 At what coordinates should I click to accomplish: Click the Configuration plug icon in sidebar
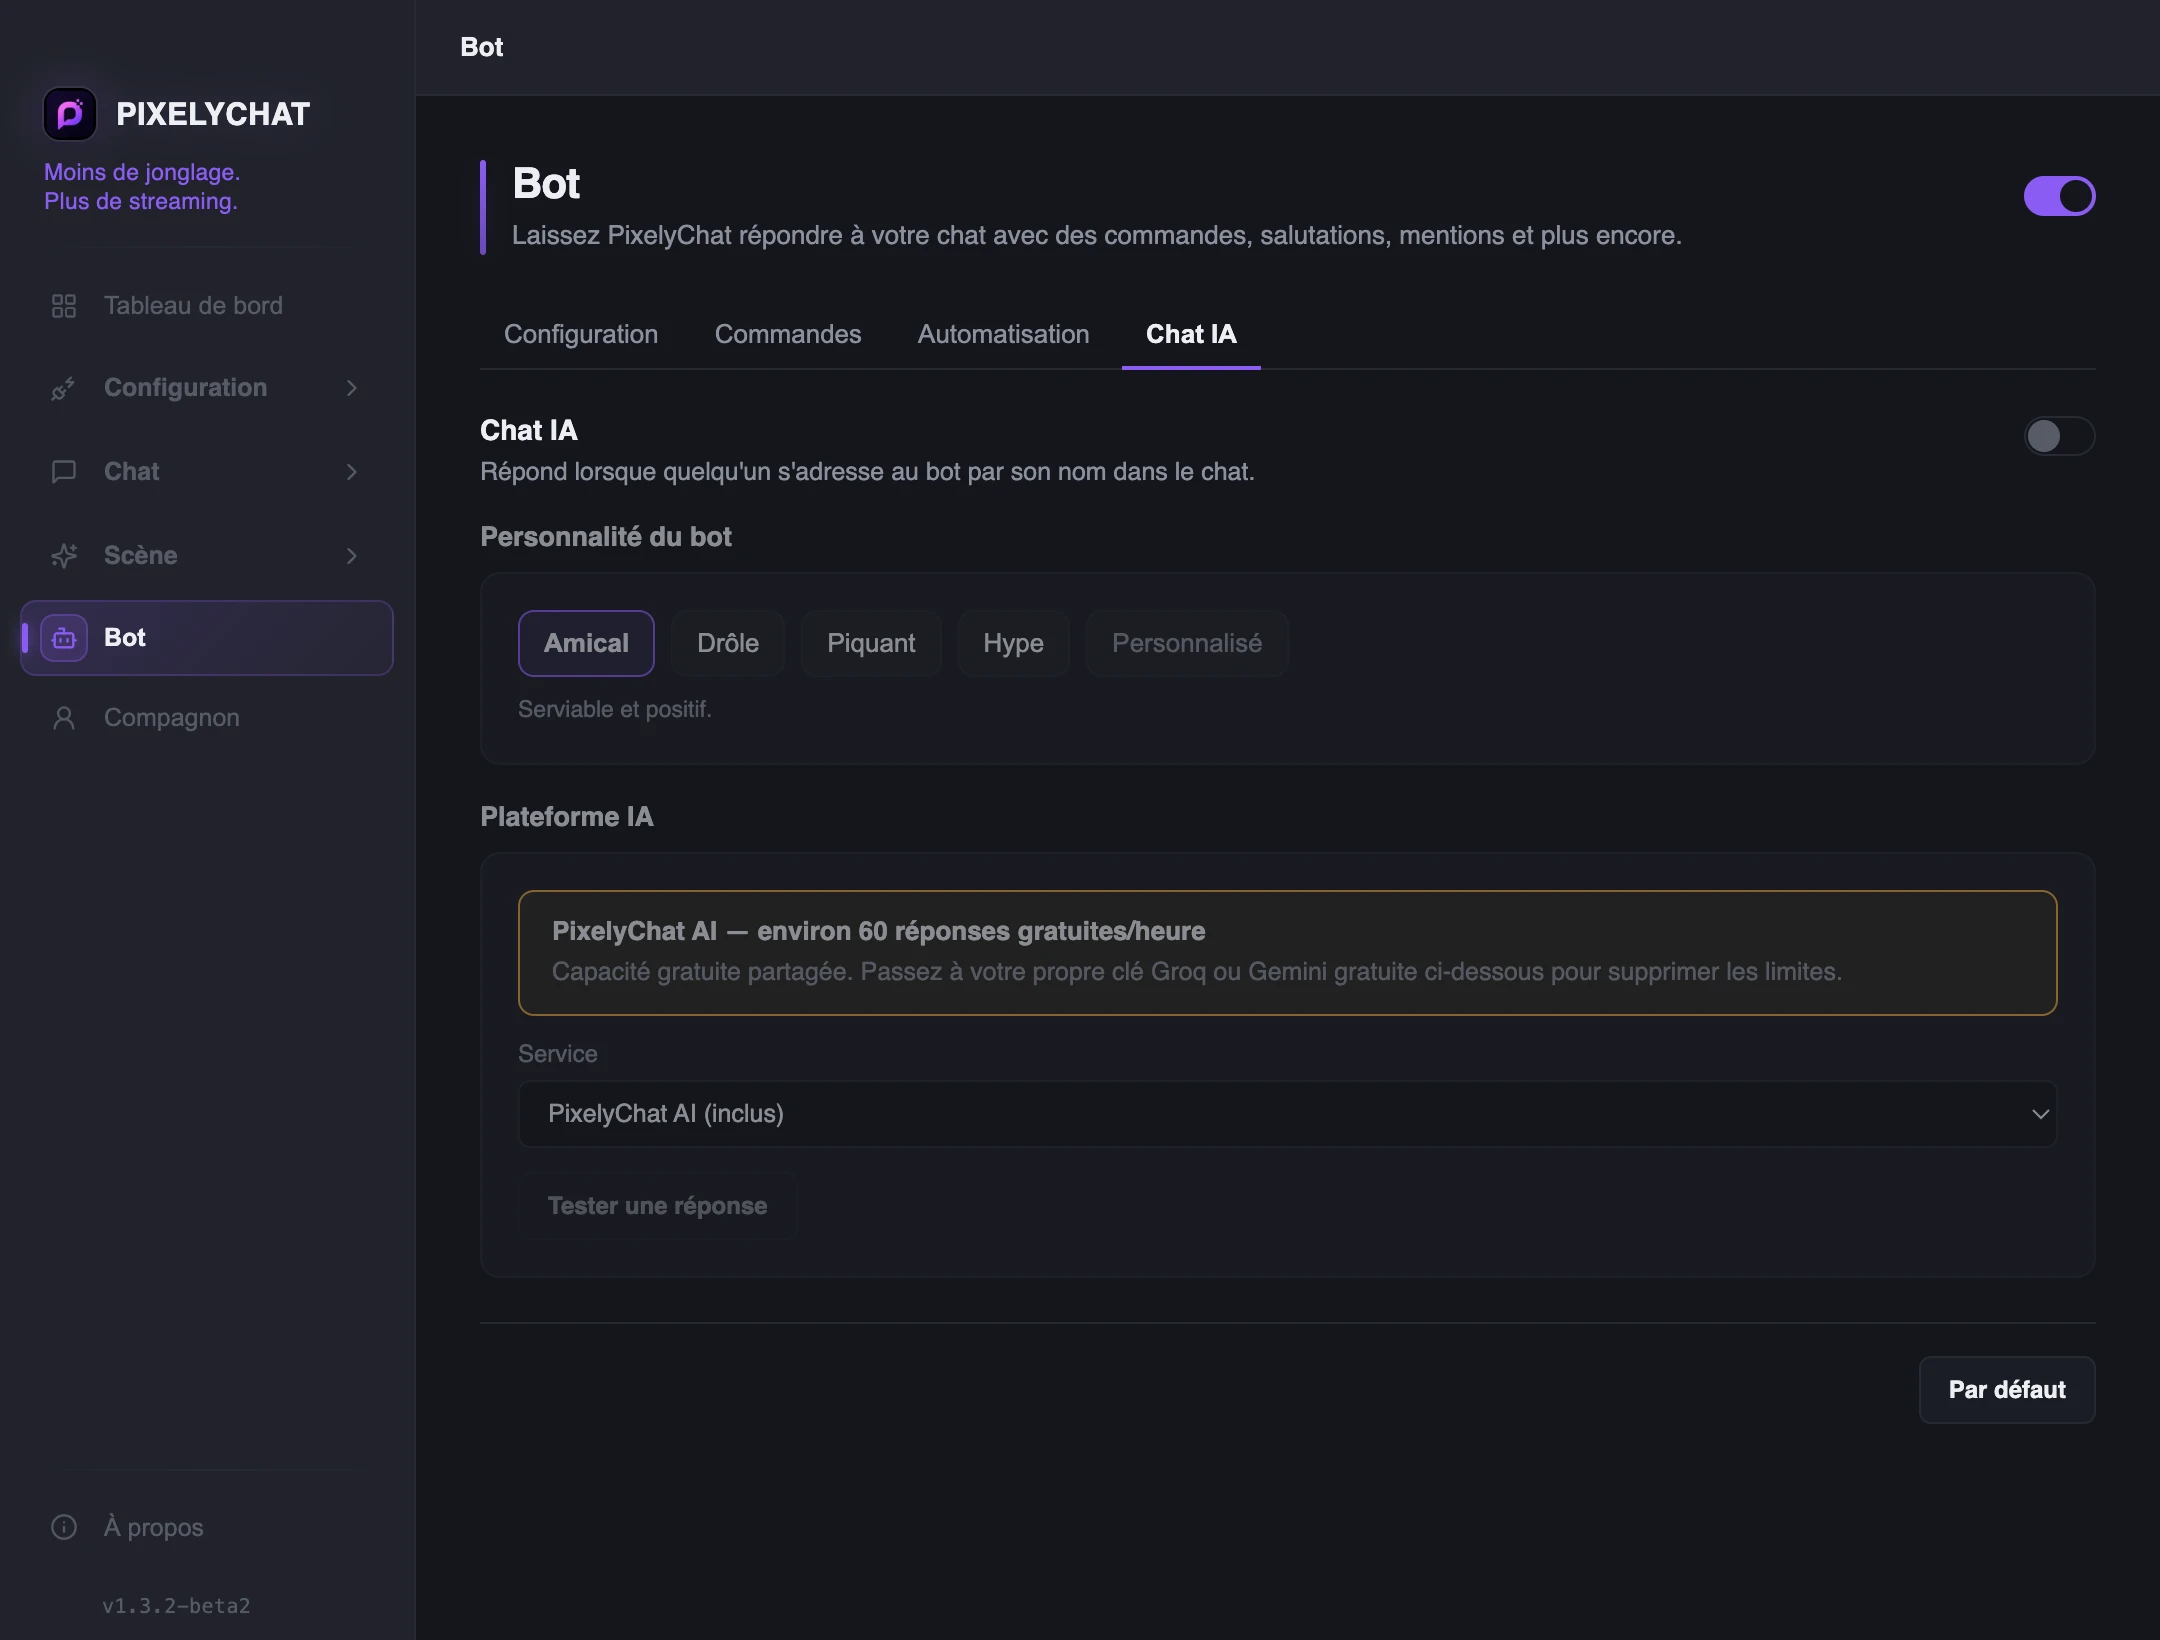pos(64,388)
